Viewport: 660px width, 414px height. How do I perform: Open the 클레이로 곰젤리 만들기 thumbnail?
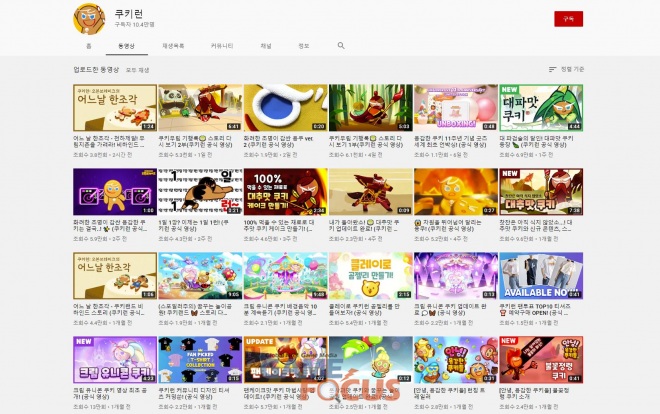371,276
